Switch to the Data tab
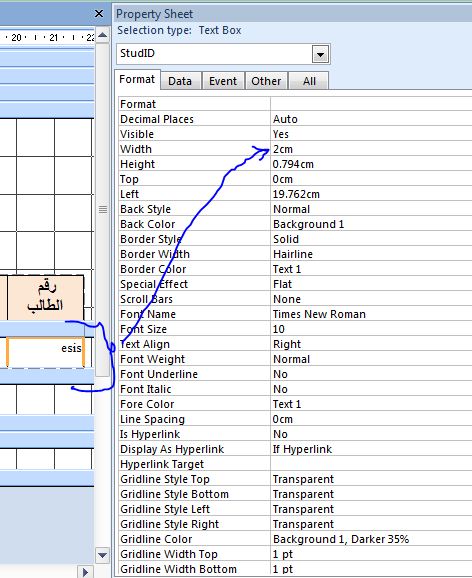 click(180, 81)
